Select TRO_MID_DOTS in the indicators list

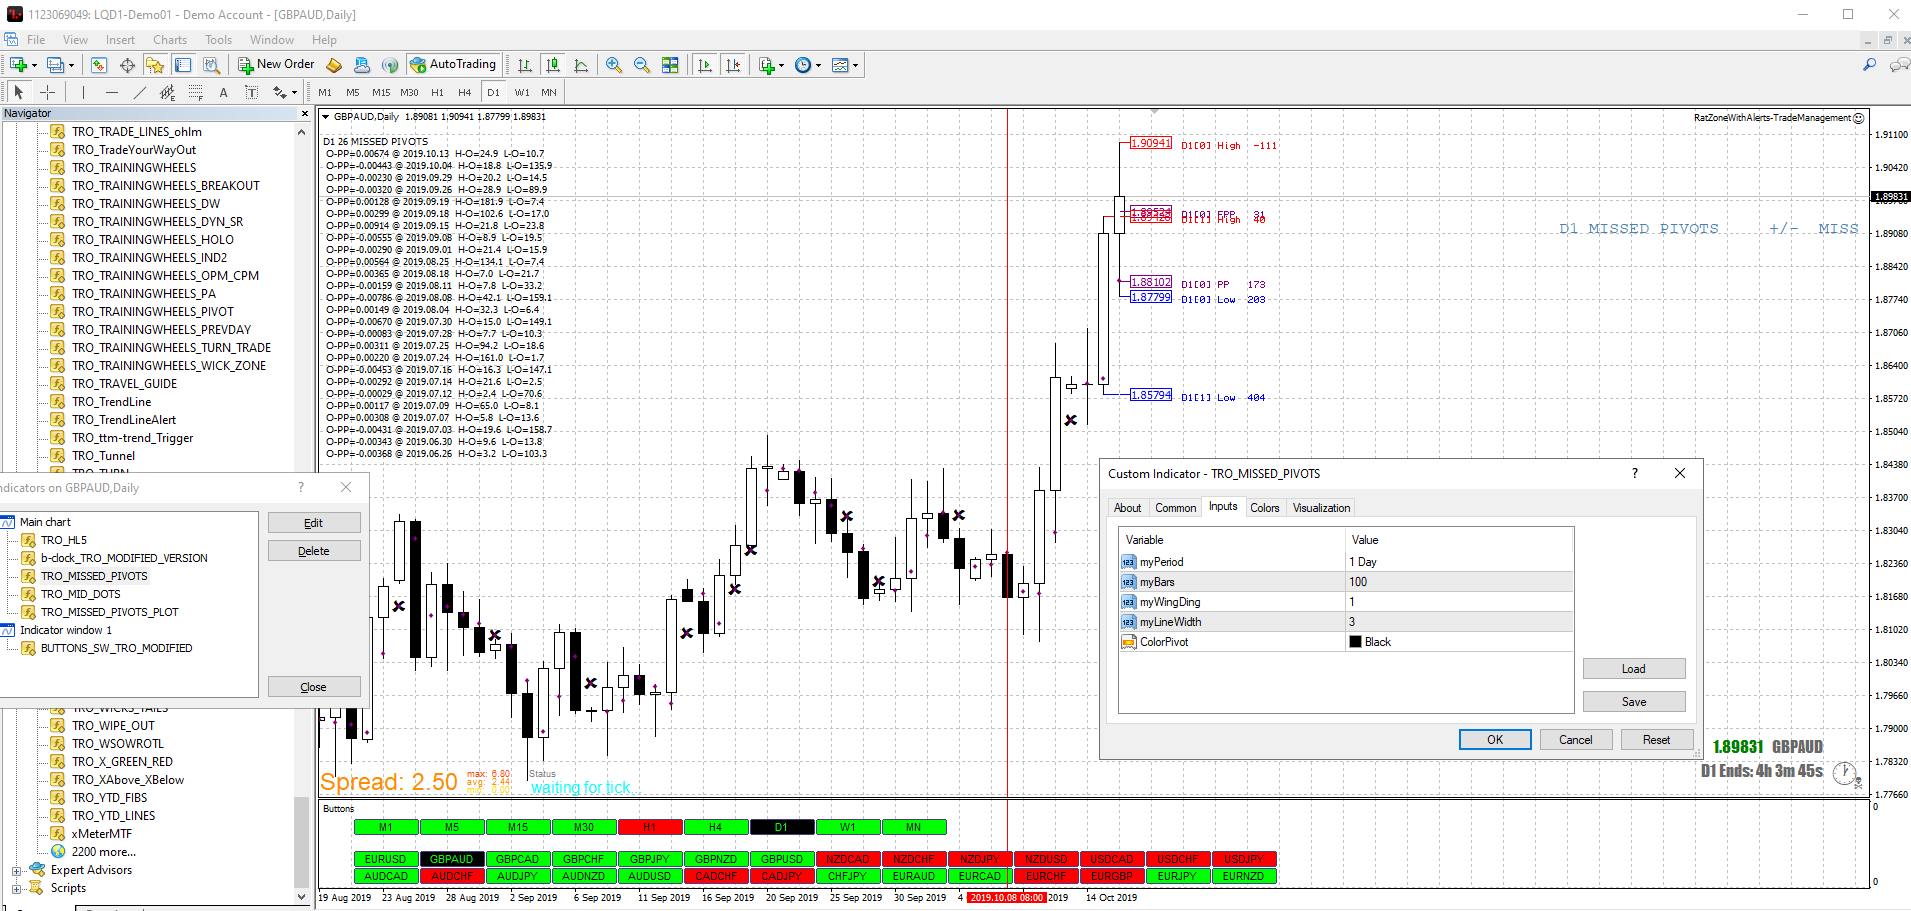coord(80,594)
